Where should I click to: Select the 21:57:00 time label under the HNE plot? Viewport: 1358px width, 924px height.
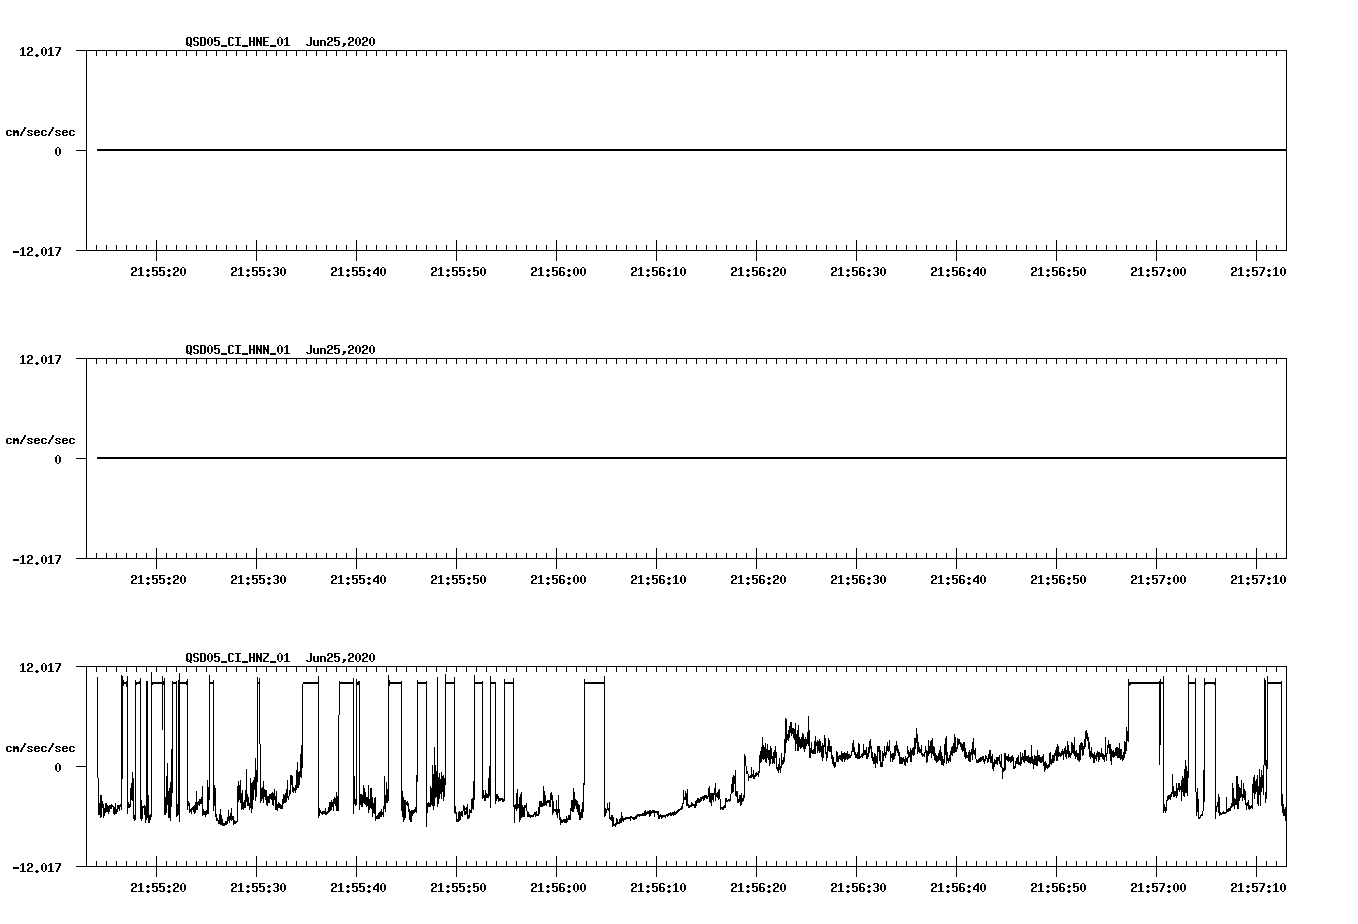[x=1158, y=271]
